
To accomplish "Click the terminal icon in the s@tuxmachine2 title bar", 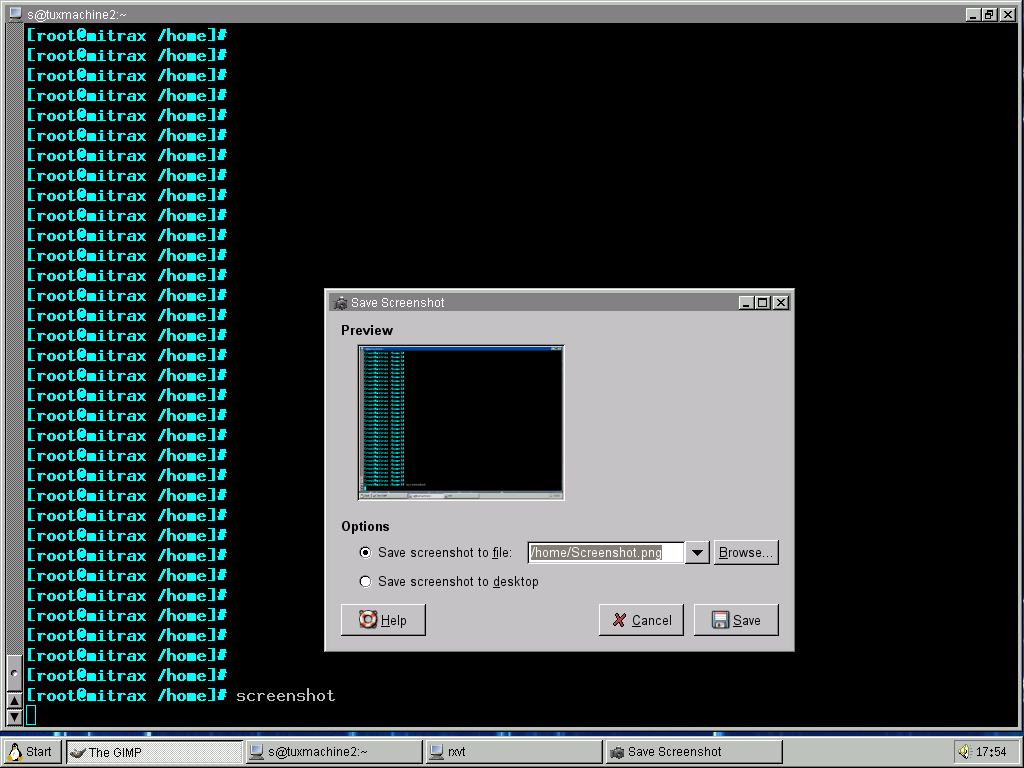I will tap(15, 14).
